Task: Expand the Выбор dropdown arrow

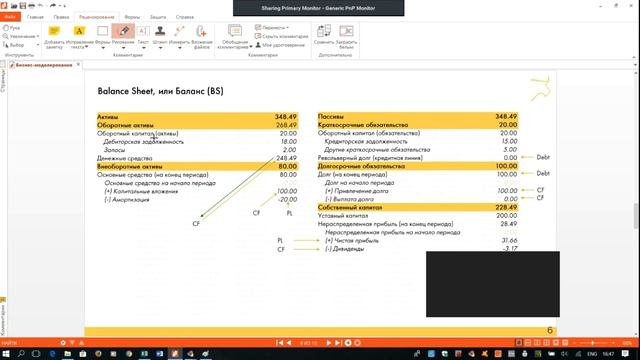Action: coord(38,45)
